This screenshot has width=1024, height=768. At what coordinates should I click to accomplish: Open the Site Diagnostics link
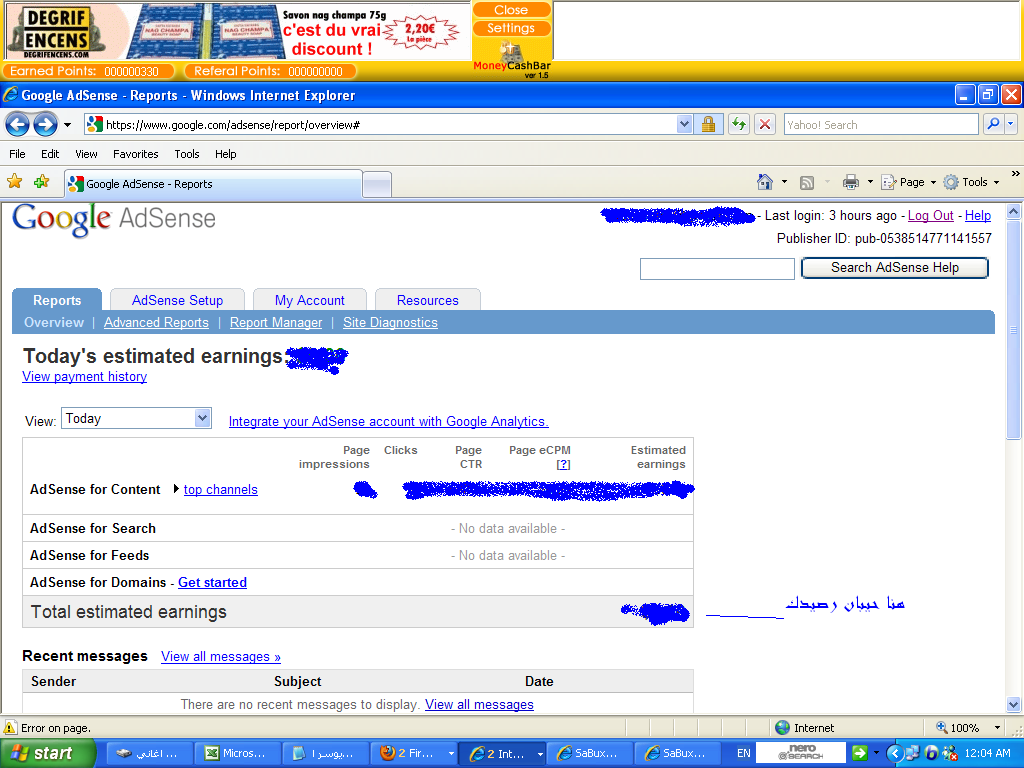pos(391,323)
